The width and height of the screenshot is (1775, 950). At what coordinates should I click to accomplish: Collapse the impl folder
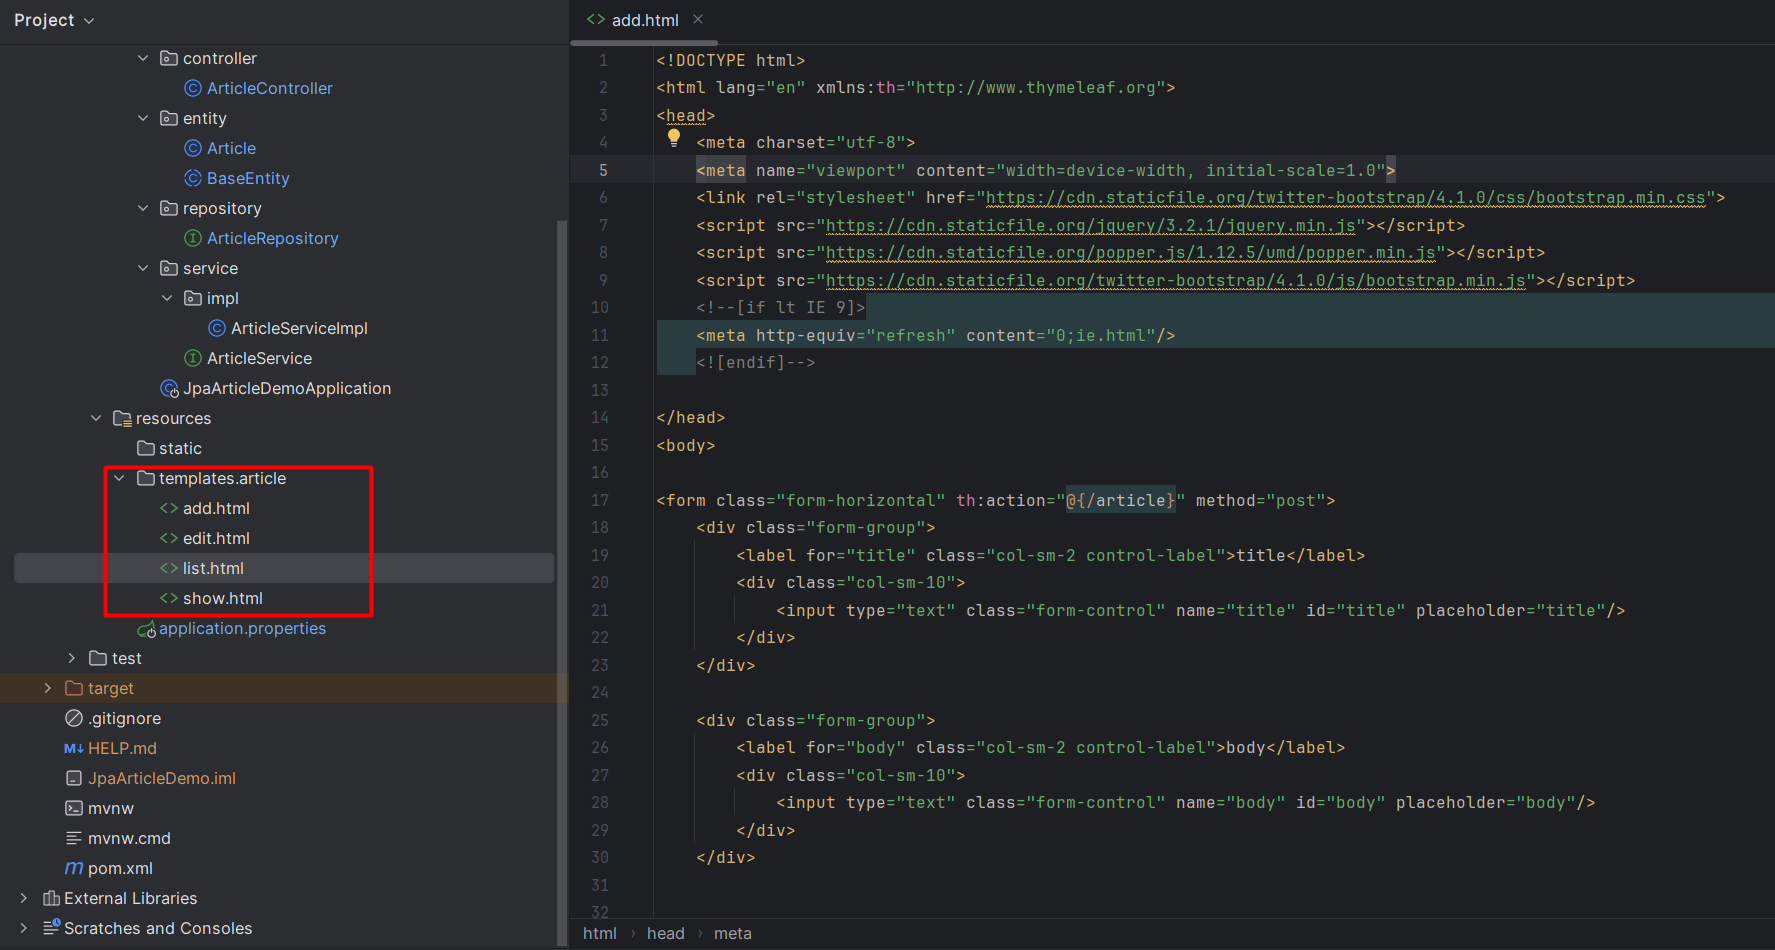point(167,298)
